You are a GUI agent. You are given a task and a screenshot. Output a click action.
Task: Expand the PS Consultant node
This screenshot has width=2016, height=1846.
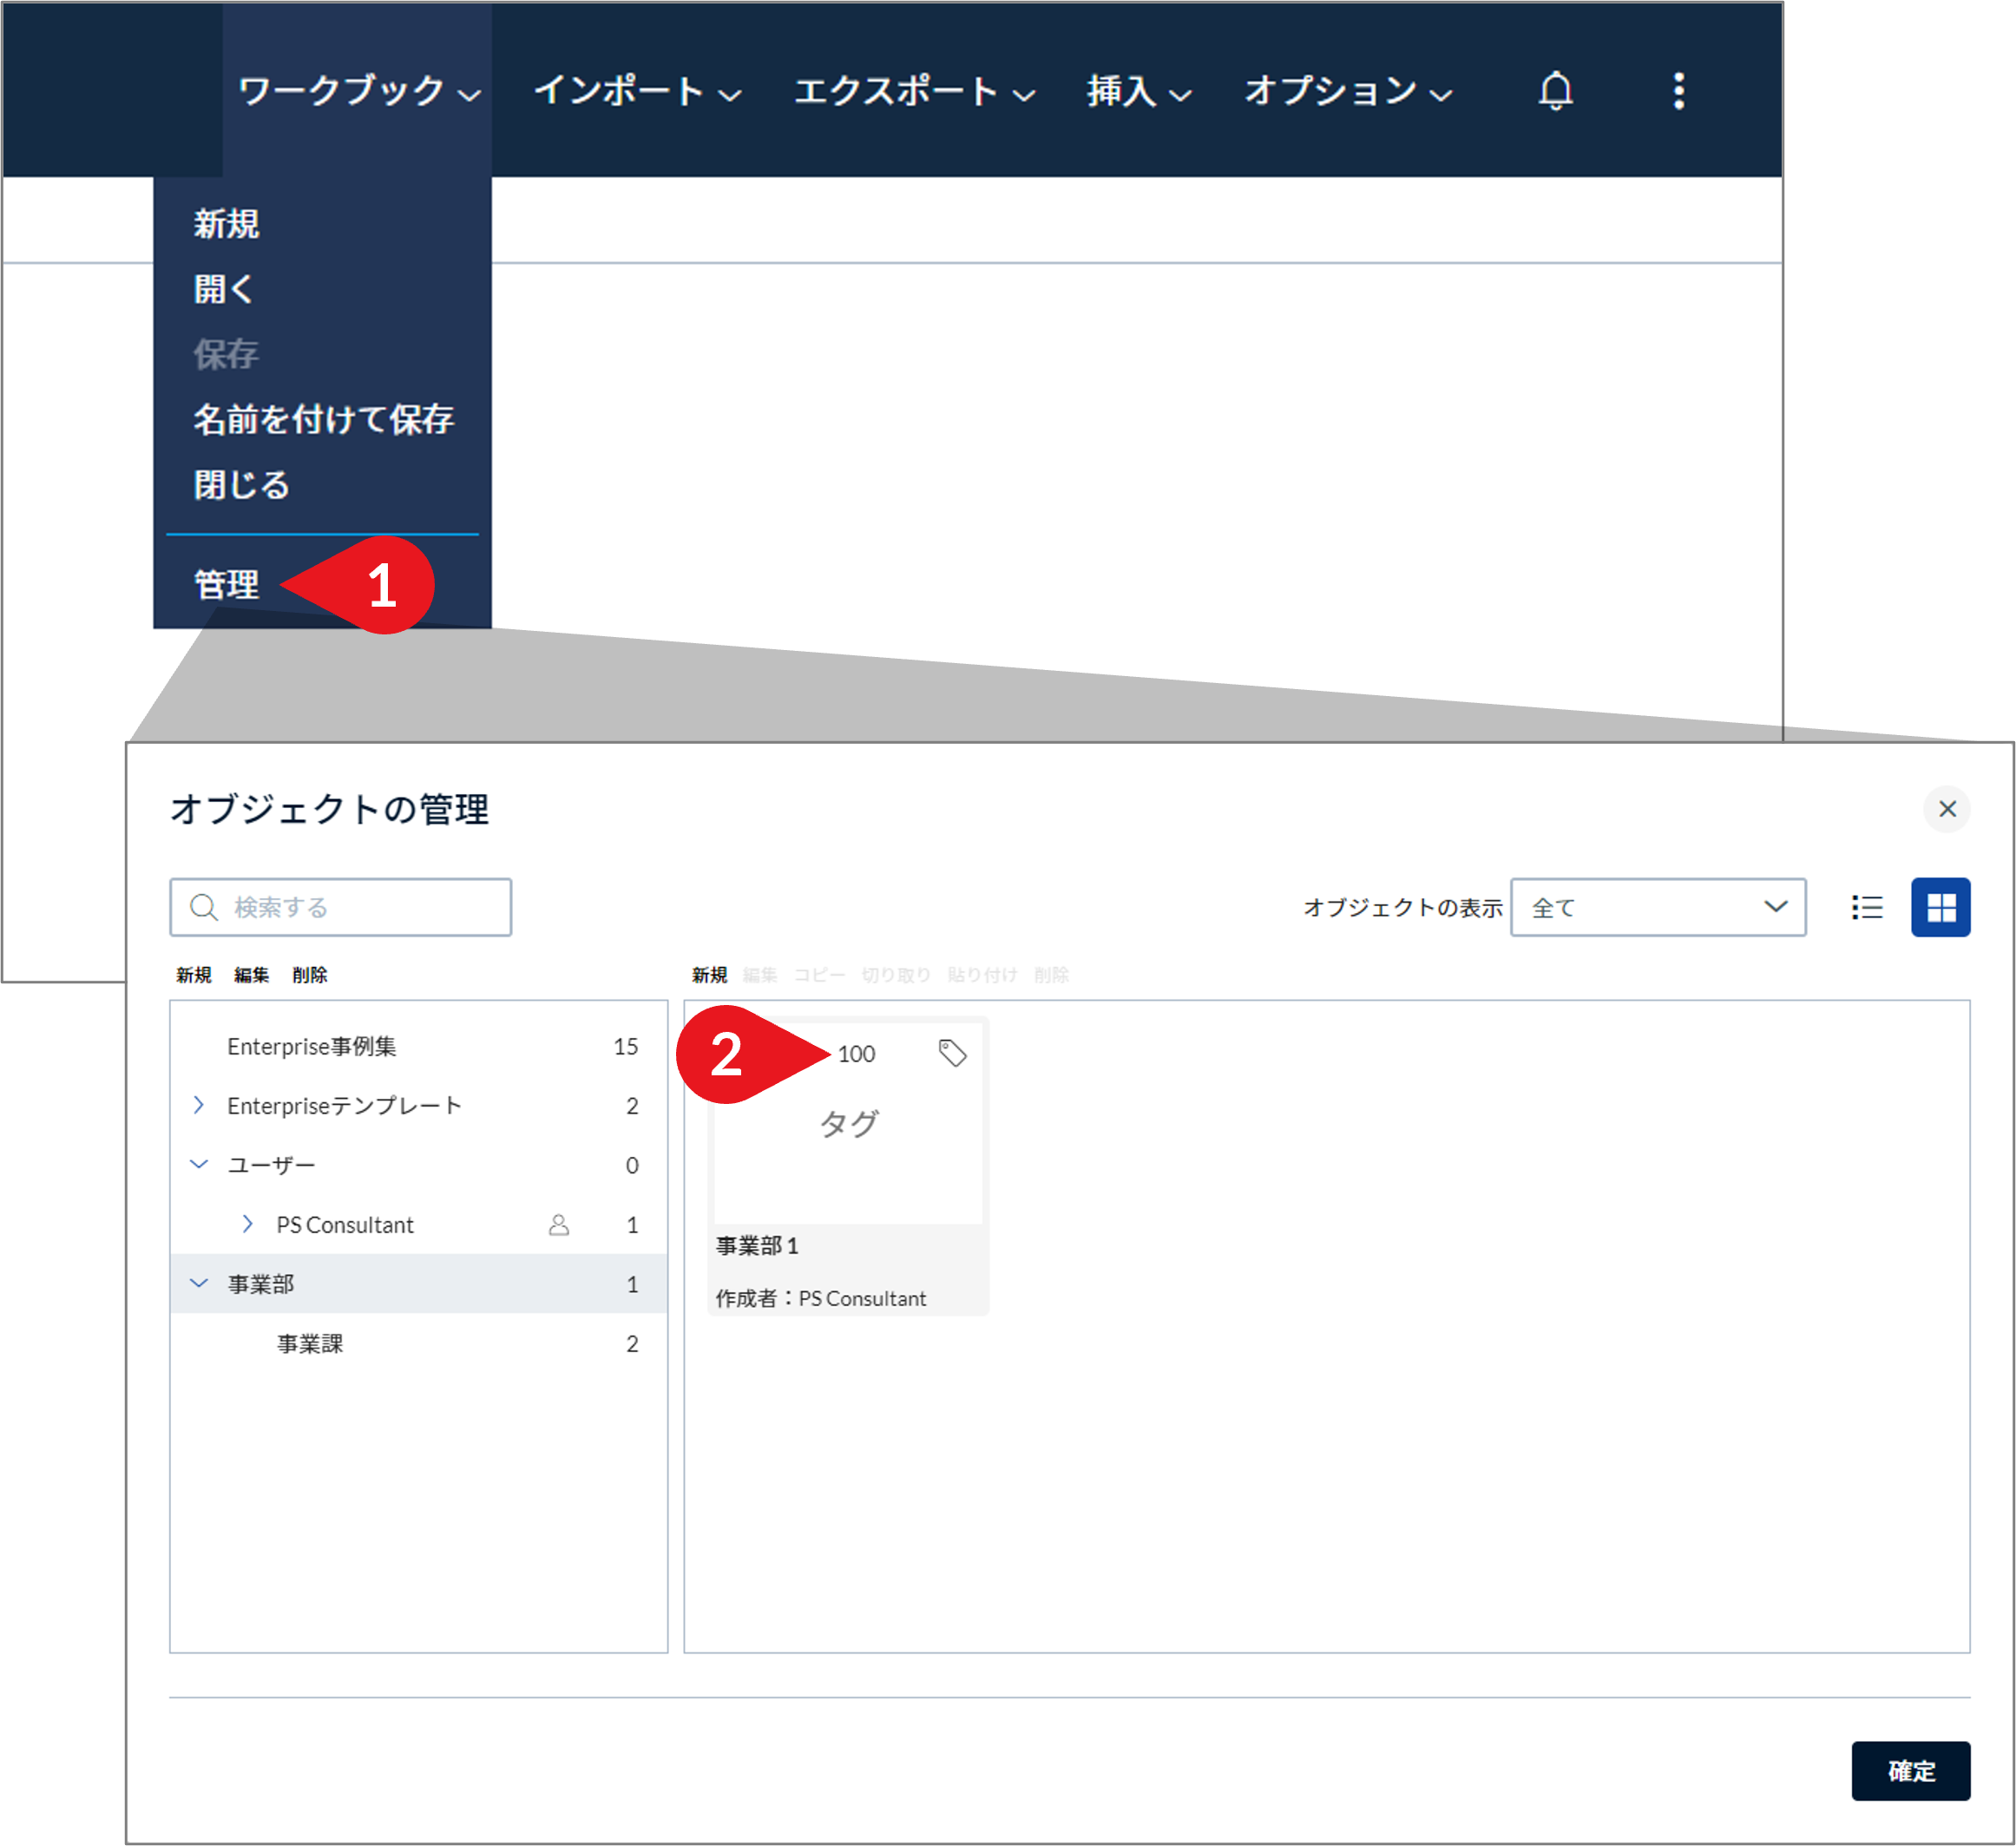tap(248, 1223)
